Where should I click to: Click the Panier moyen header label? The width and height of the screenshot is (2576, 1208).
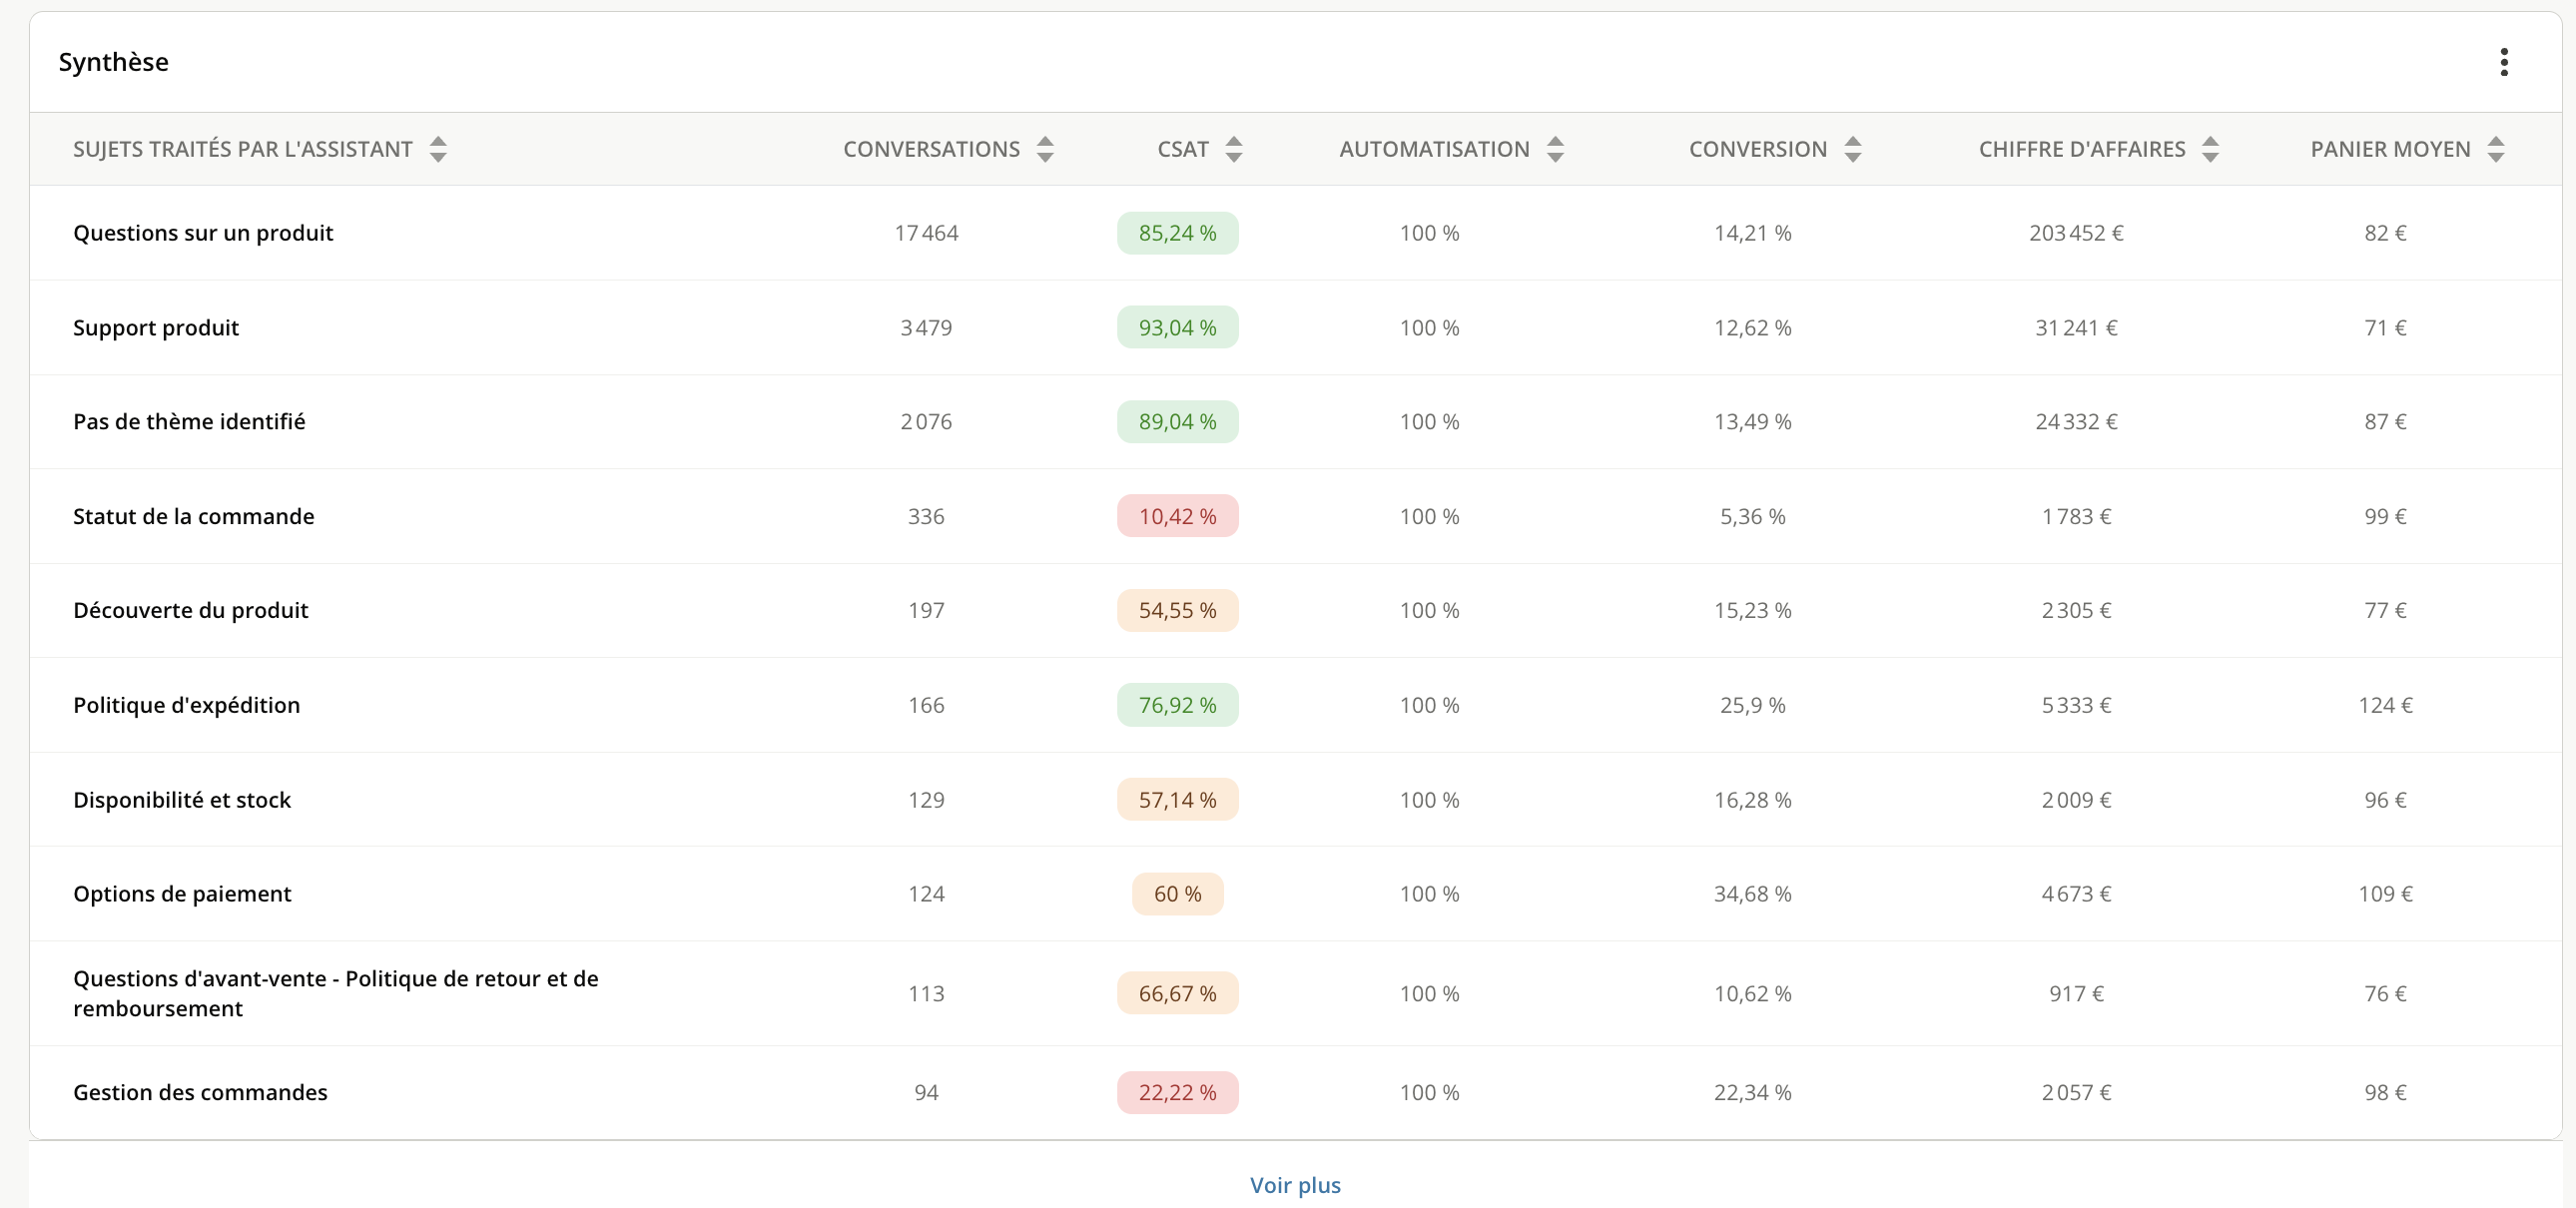tap(2389, 149)
